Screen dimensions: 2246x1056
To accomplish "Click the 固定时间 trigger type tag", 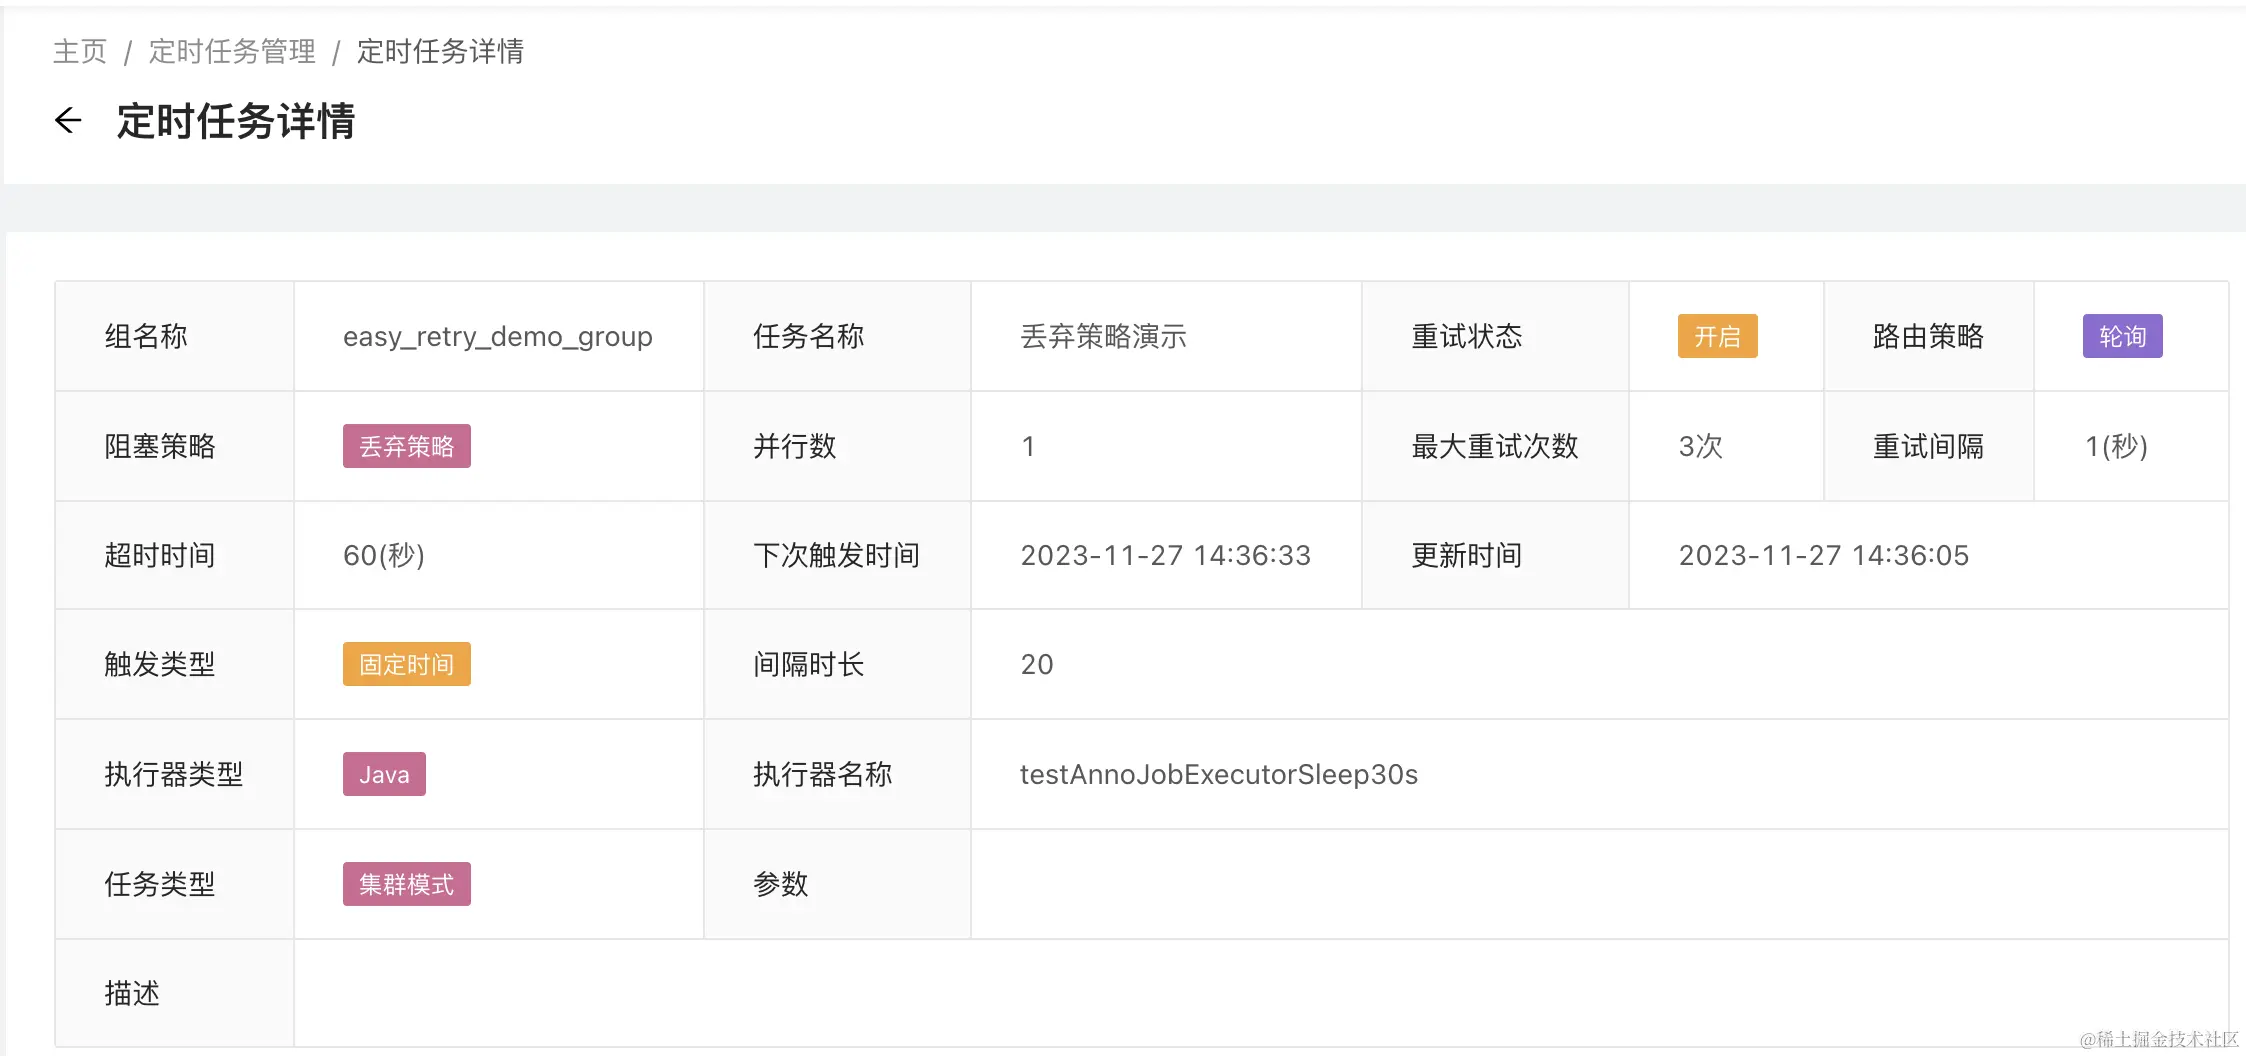I will coord(406,664).
